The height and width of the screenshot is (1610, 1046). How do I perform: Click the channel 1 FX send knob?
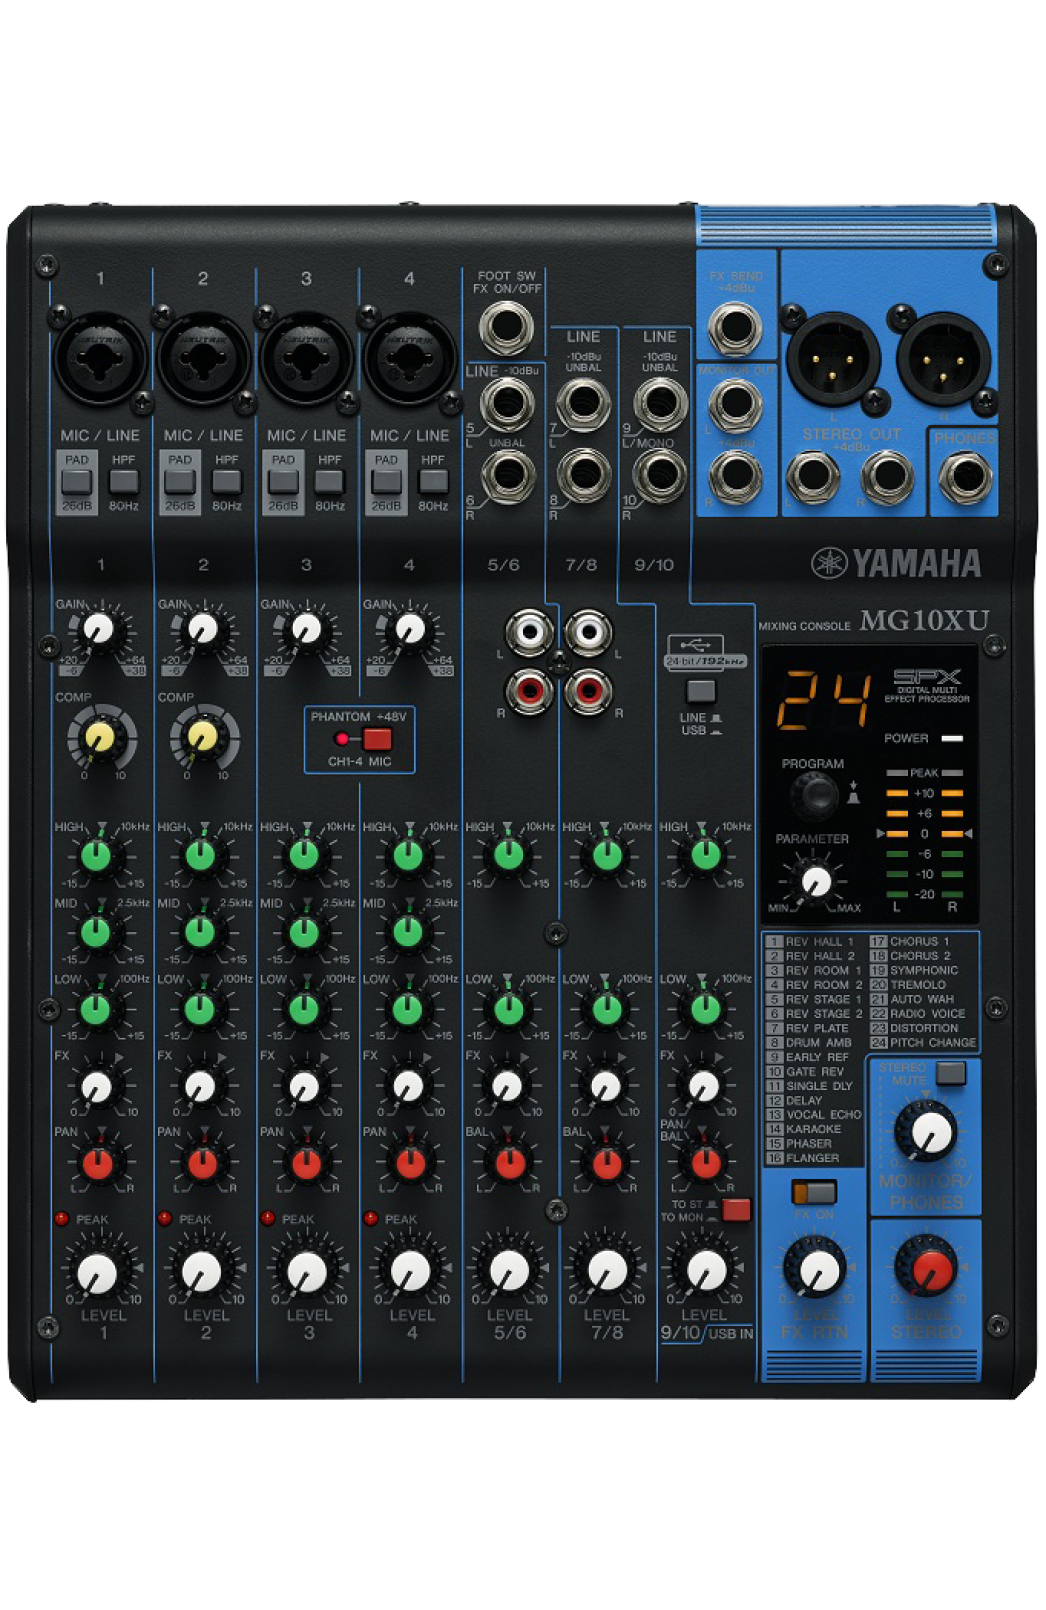click(x=97, y=1086)
